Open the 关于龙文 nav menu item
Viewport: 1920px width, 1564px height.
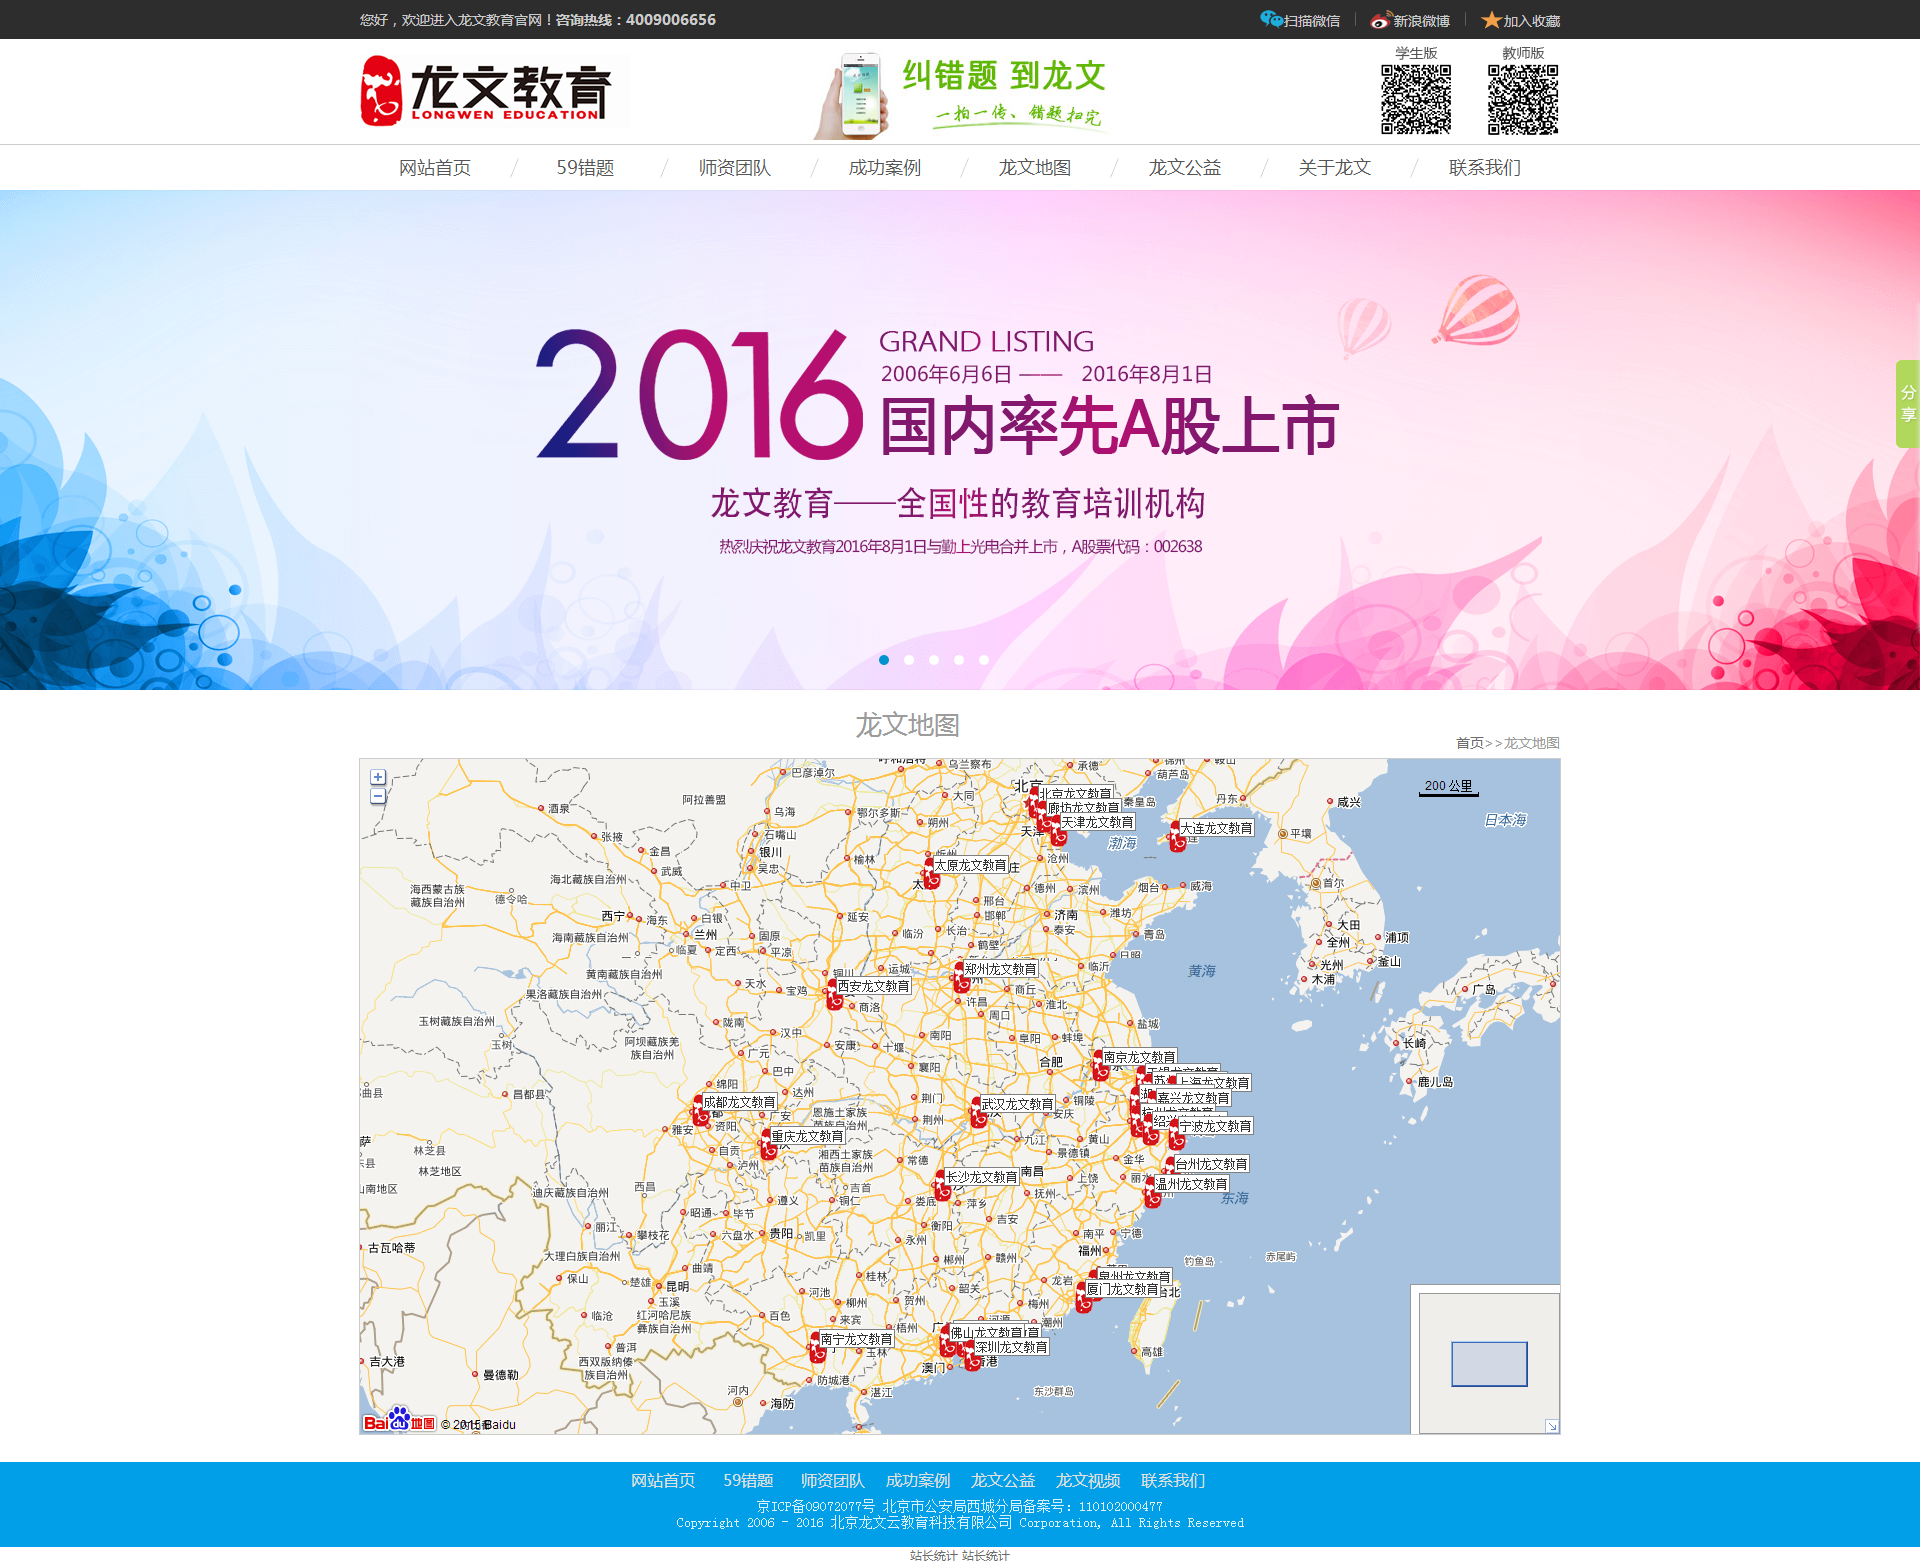[x=1335, y=168]
